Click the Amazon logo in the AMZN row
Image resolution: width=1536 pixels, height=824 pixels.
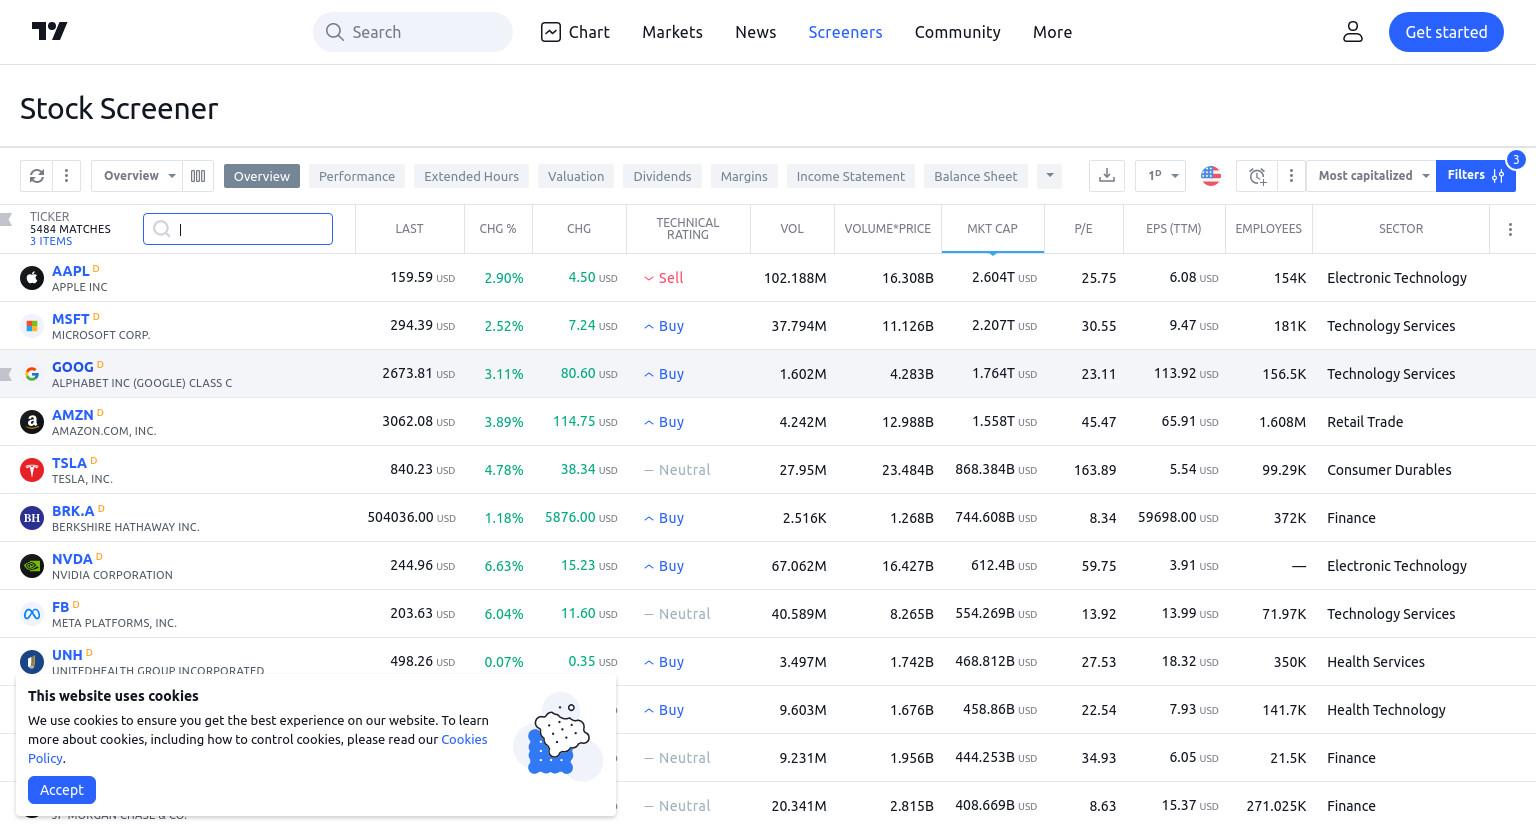[32, 422]
